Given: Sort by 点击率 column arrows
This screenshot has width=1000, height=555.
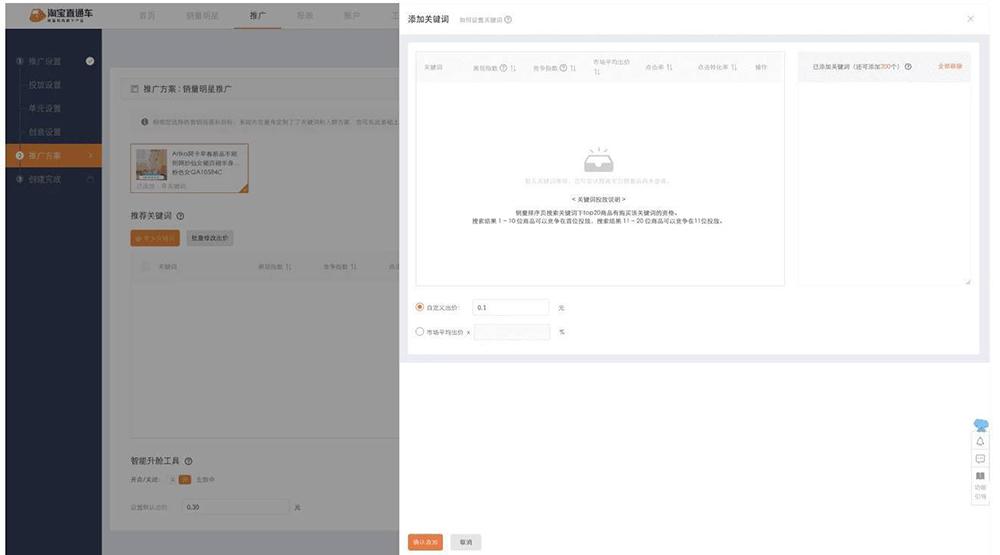Looking at the screenshot, I should (669, 67).
